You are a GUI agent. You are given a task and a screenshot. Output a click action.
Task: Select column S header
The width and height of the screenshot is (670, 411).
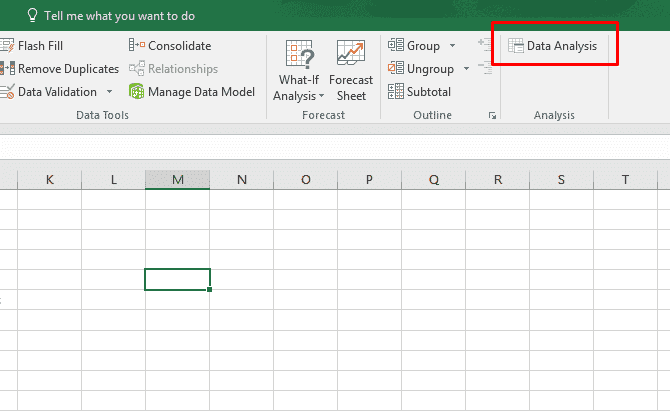point(561,179)
